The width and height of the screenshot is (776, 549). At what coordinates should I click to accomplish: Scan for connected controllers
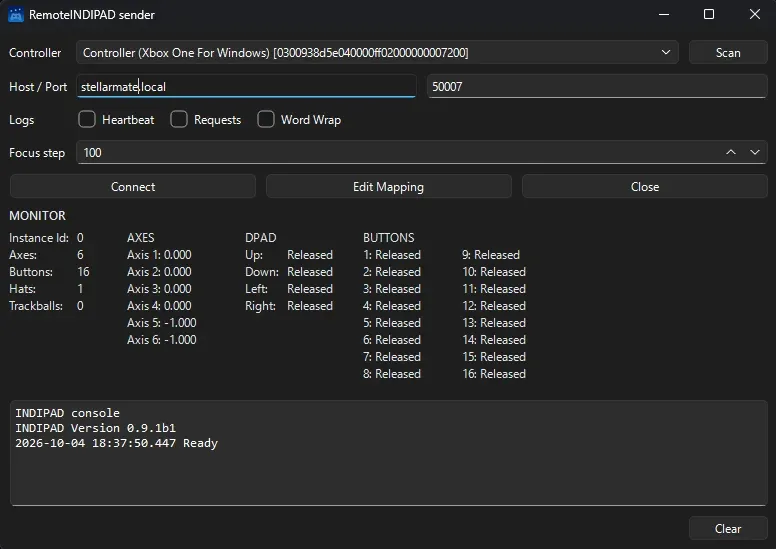click(x=728, y=52)
